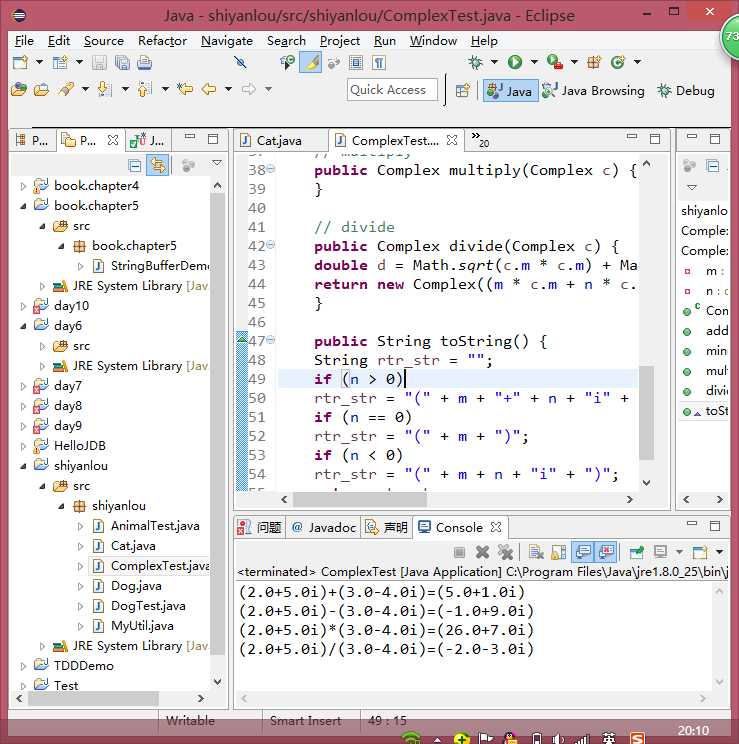Image resolution: width=739 pixels, height=744 pixels.
Task: Open the Debug button dropdown arrow
Action: coord(494,62)
